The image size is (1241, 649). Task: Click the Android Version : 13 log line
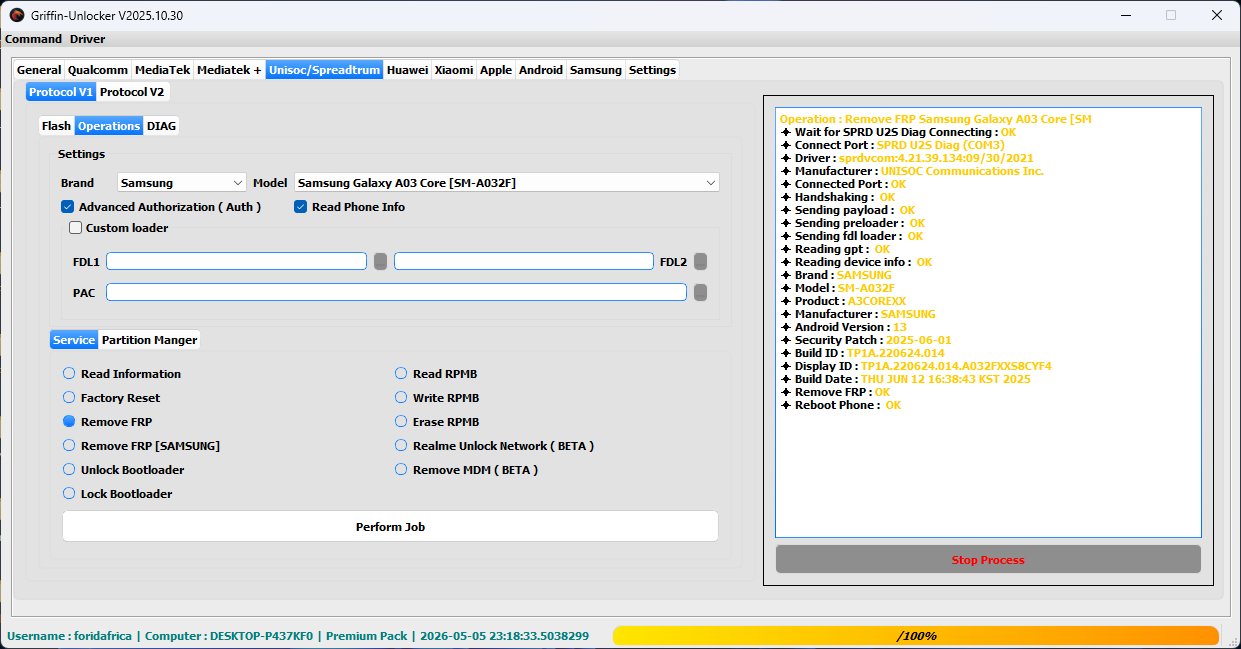[842, 327]
